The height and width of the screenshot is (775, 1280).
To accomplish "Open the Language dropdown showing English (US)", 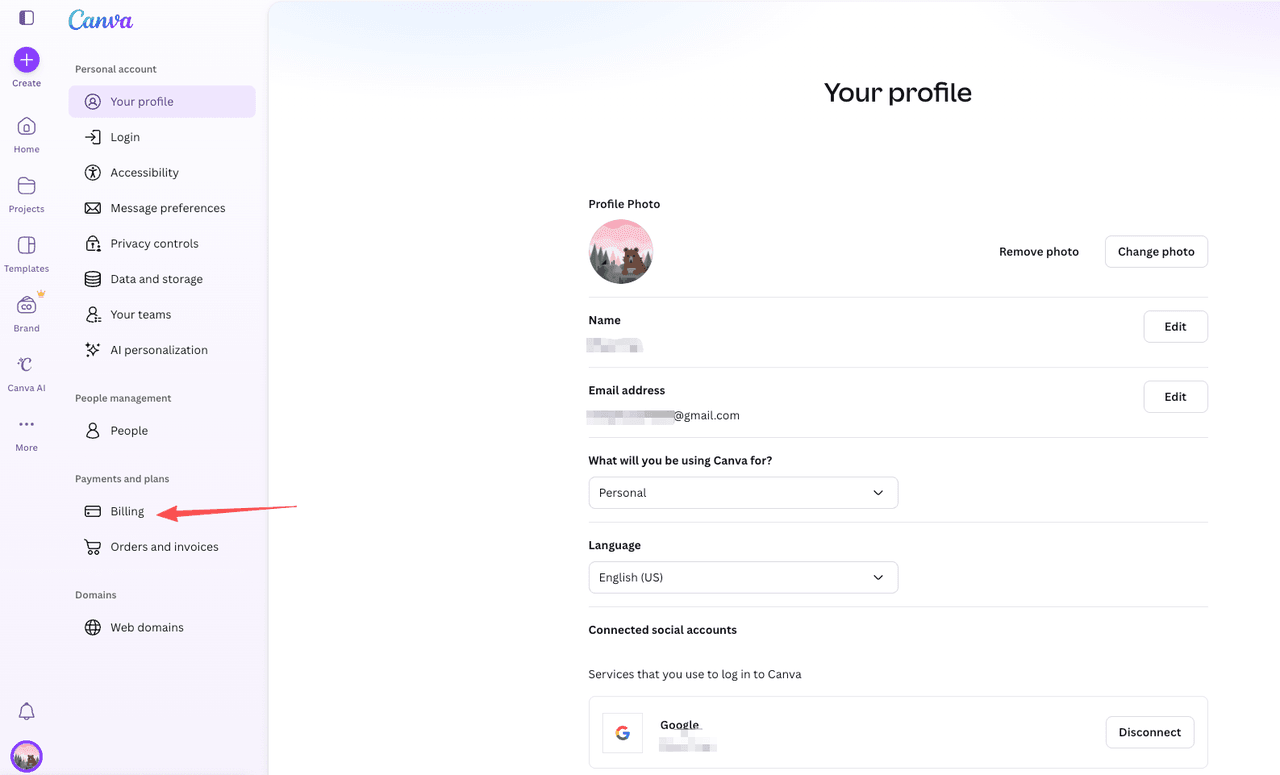I will [743, 577].
